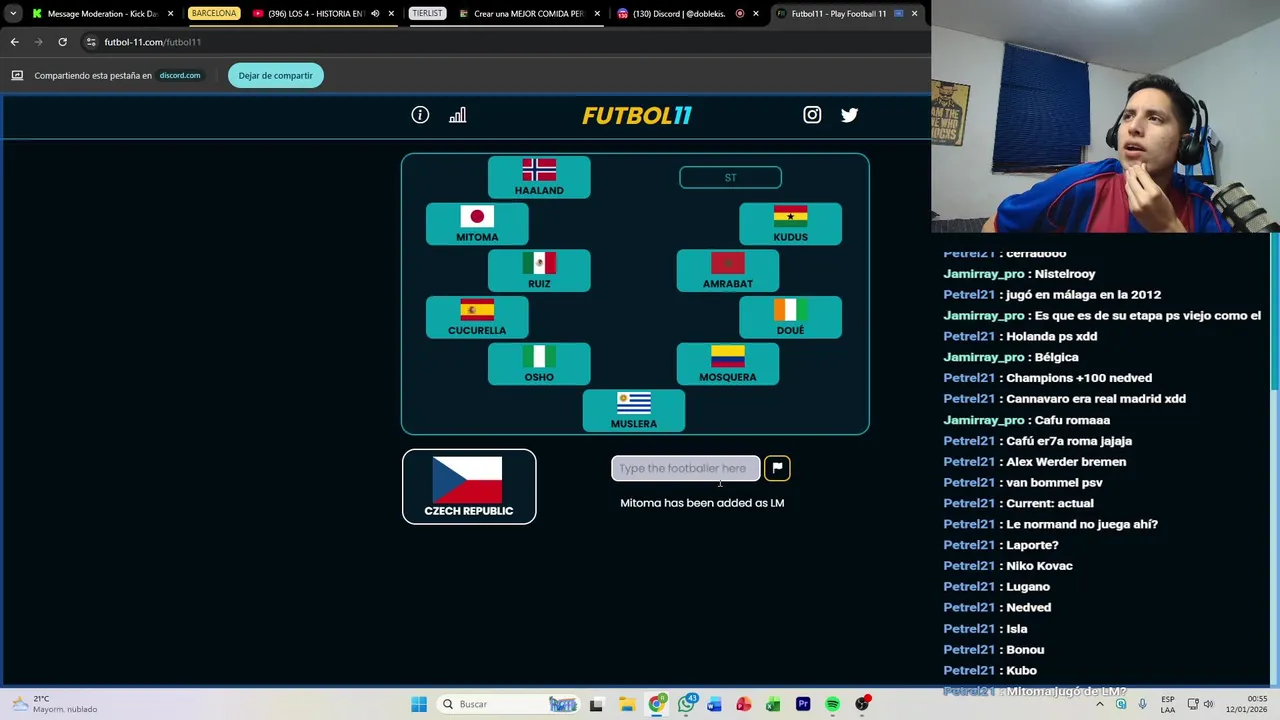Click the Mitoma player card

pos(477,224)
